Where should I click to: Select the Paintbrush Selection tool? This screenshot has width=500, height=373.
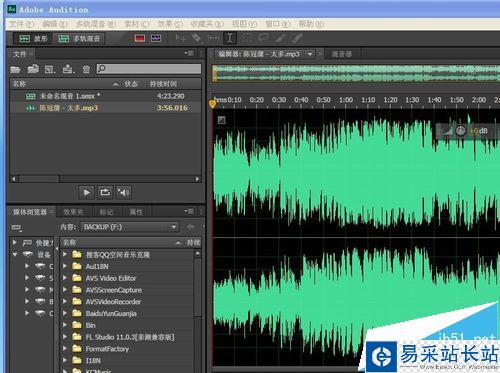pos(281,38)
